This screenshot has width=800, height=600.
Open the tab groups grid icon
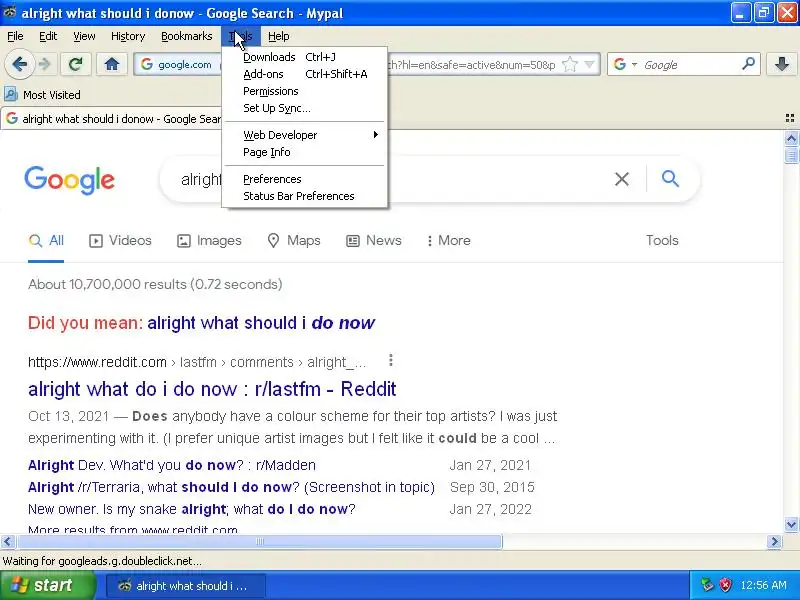pyautogui.click(x=790, y=118)
